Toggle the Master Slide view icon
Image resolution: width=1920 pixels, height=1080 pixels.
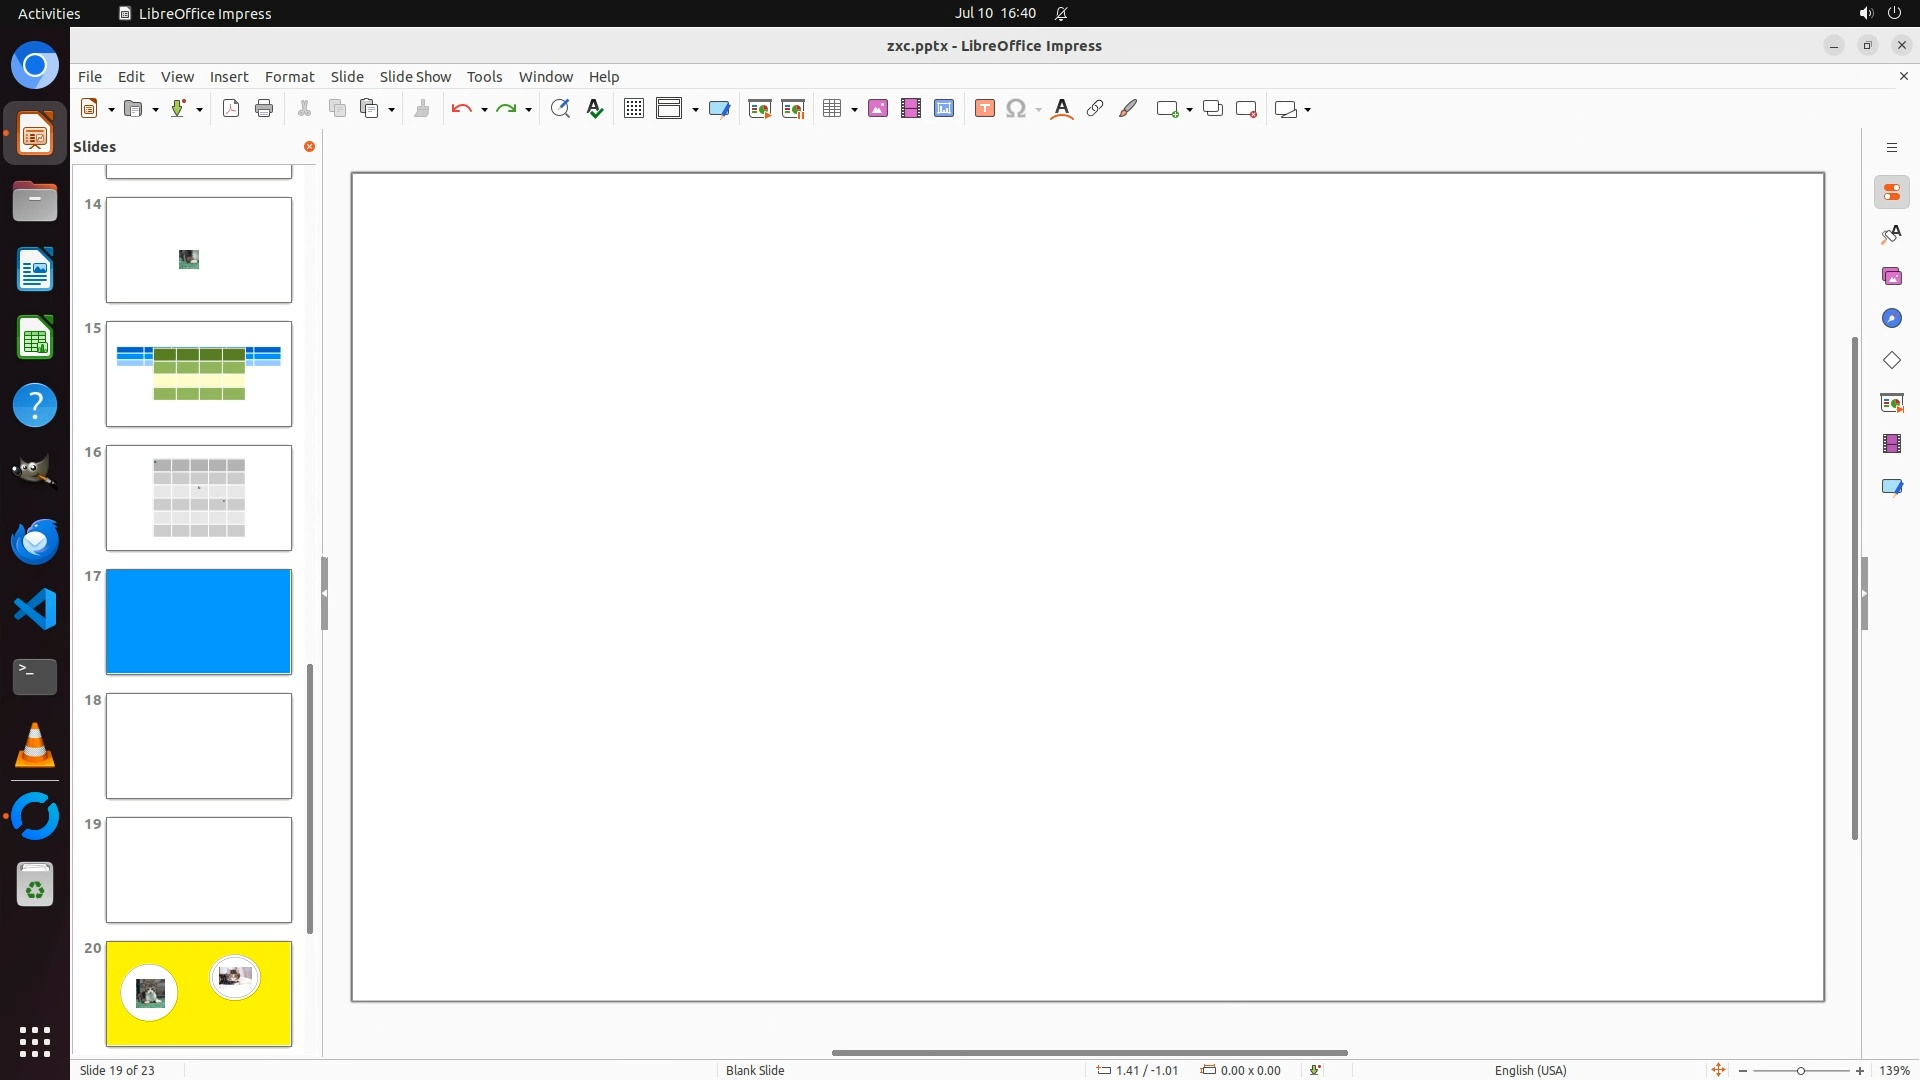[719, 109]
